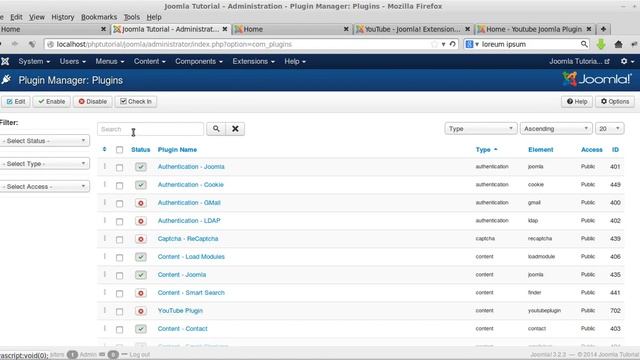Image resolution: width=640 pixels, height=360 pixels.
Task: Check the box for Authentication - Cookie
Action: (x=119, y=185)
